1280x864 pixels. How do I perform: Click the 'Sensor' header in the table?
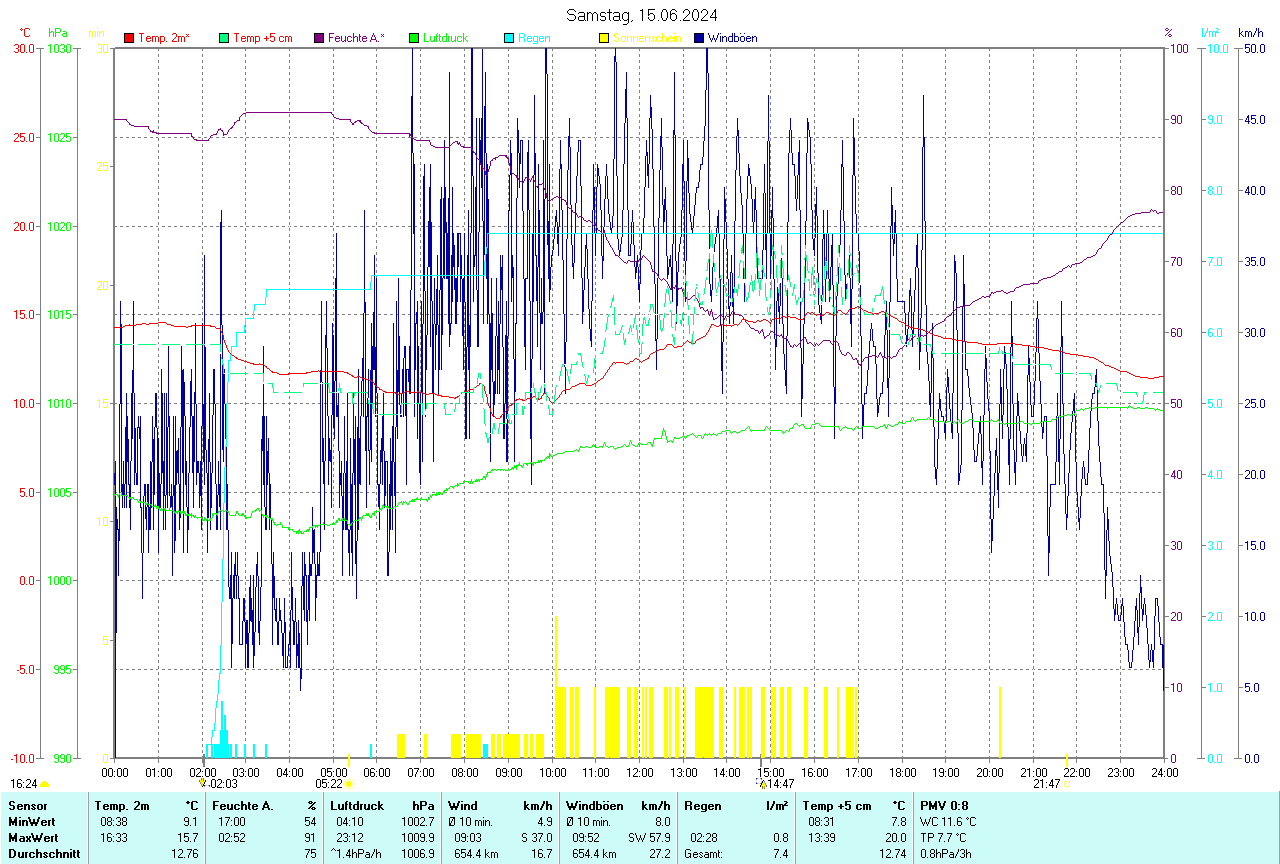(x=27, y=806)
